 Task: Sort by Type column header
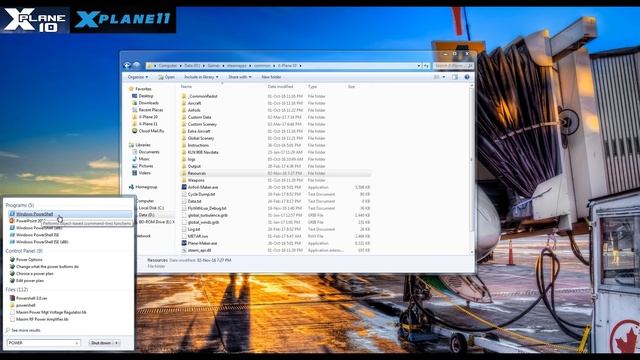[x=312, y=87]
